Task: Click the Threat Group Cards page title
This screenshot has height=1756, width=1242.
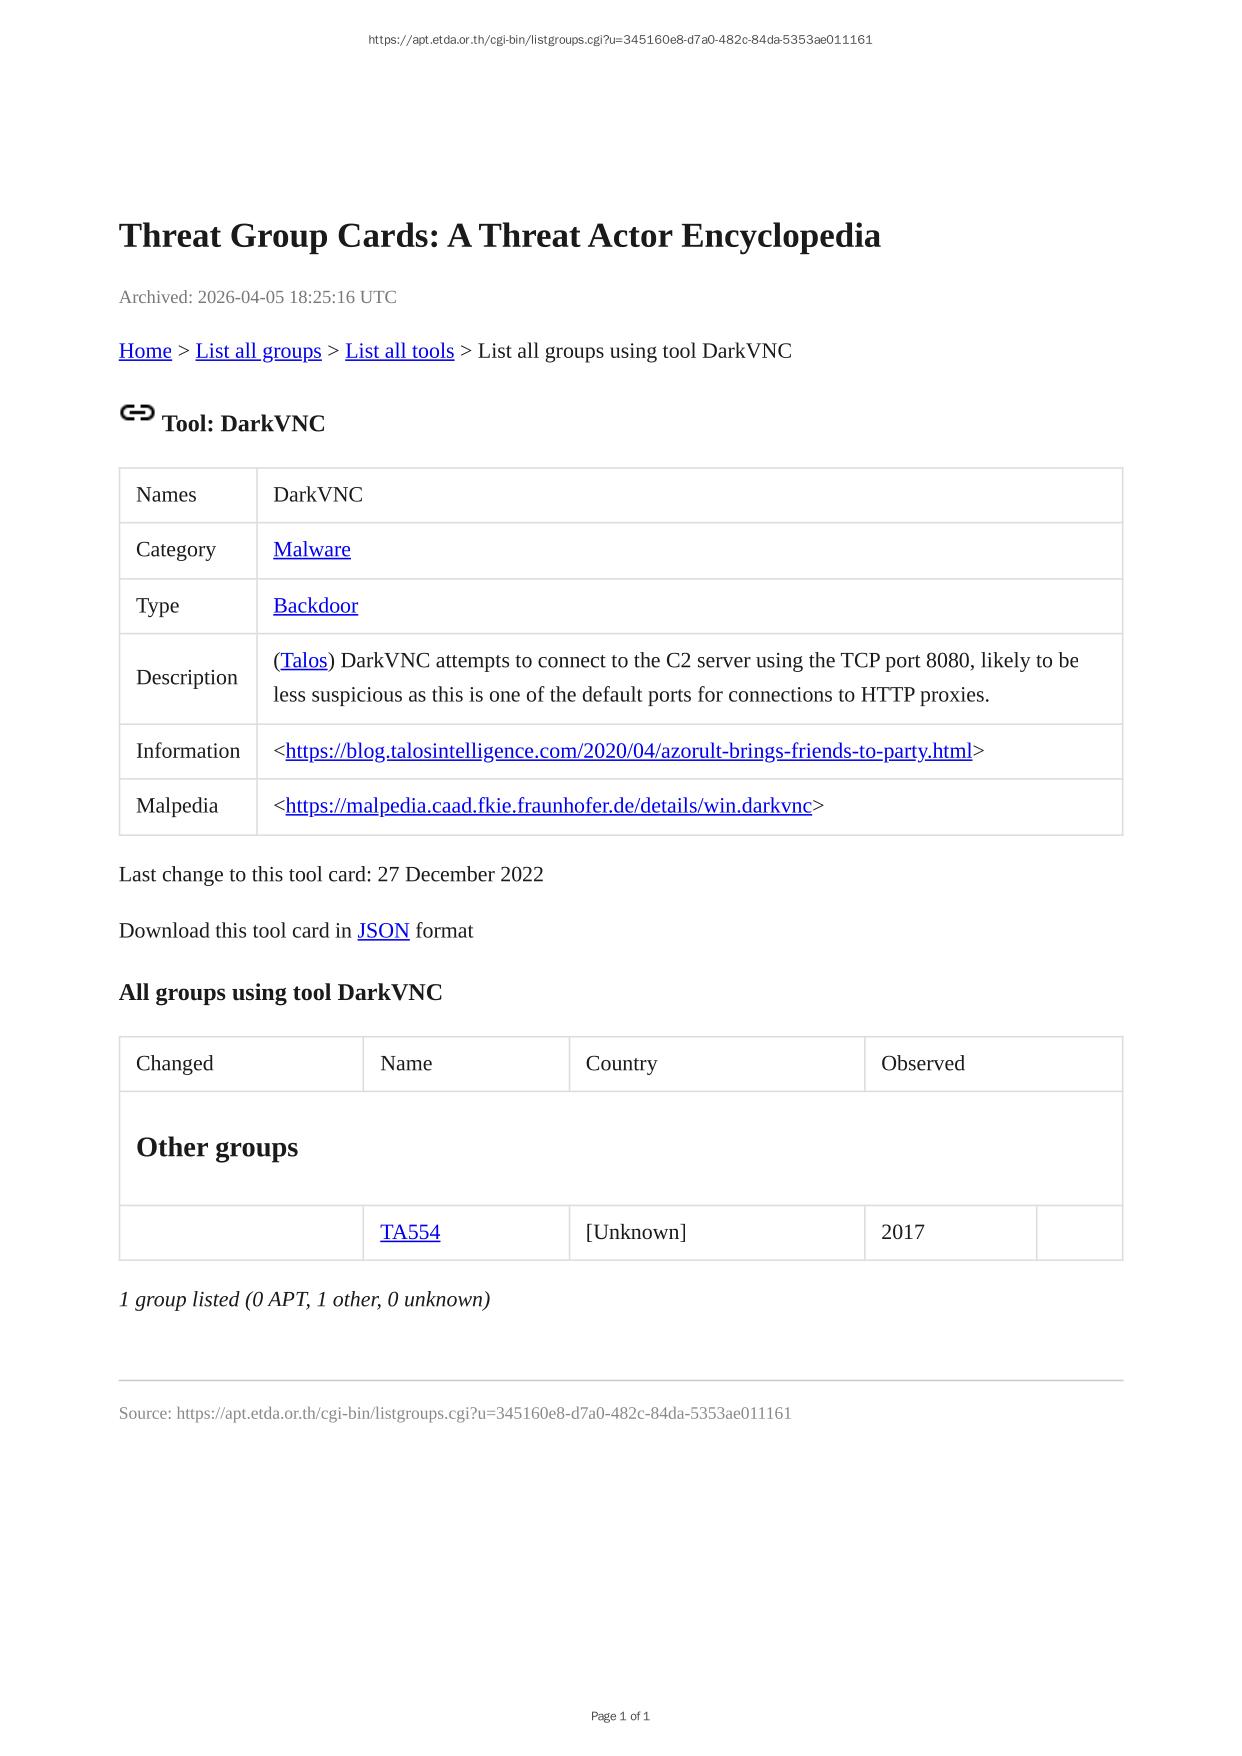Action: pyautogui.click(x=499, y=236)
